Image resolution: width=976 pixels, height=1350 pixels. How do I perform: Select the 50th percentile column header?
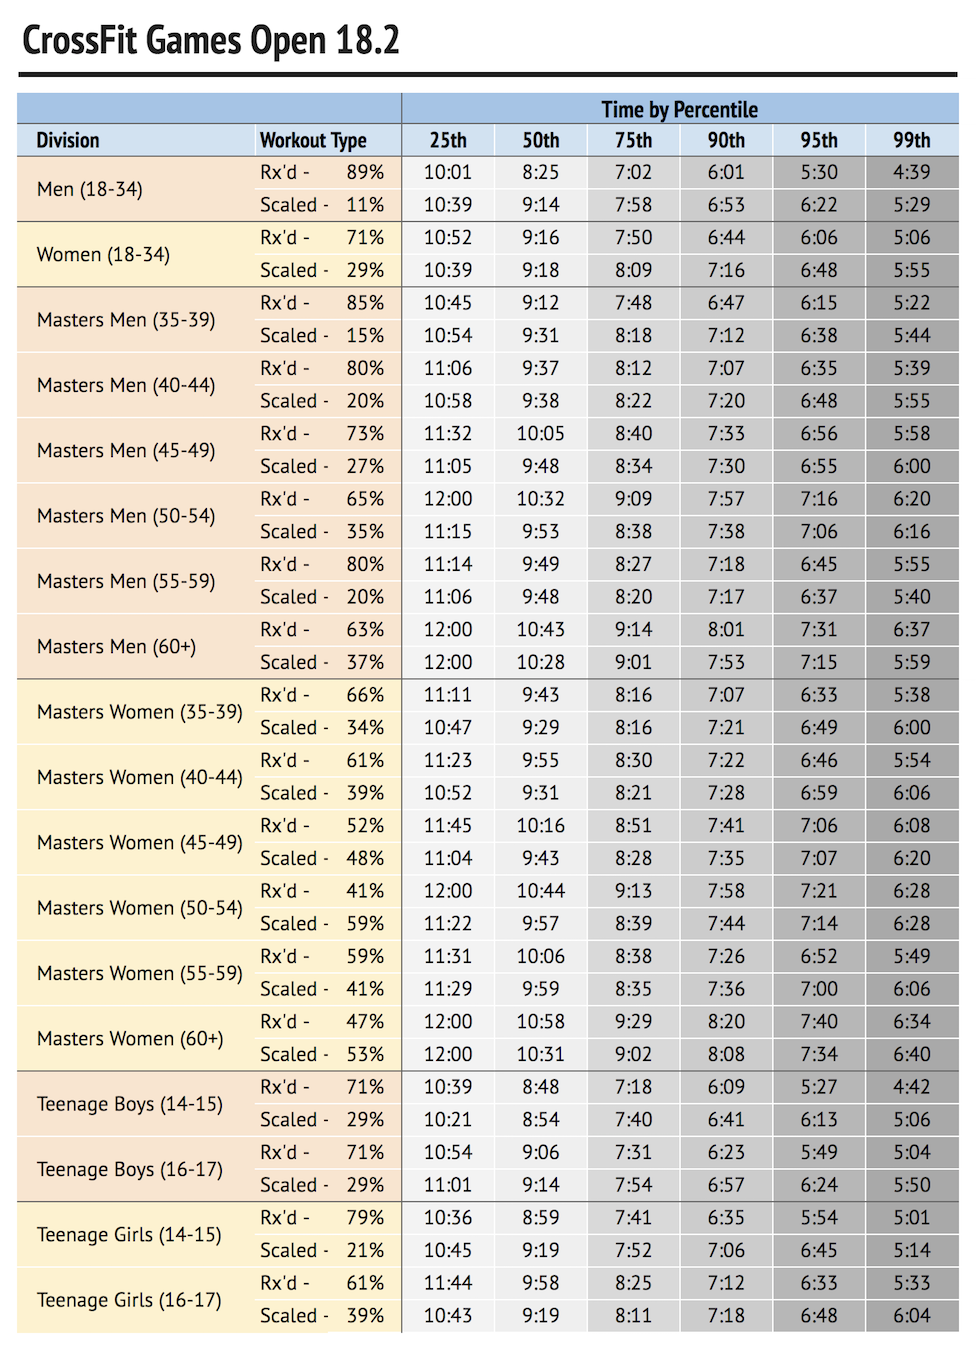(541, 140)
